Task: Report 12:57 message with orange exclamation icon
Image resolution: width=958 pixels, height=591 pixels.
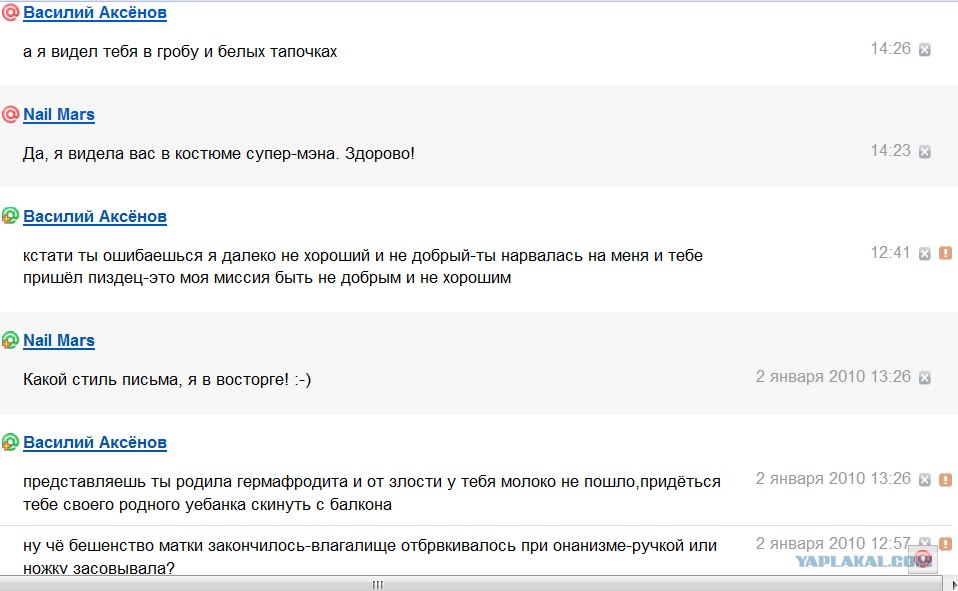Action: pos(945,543)
